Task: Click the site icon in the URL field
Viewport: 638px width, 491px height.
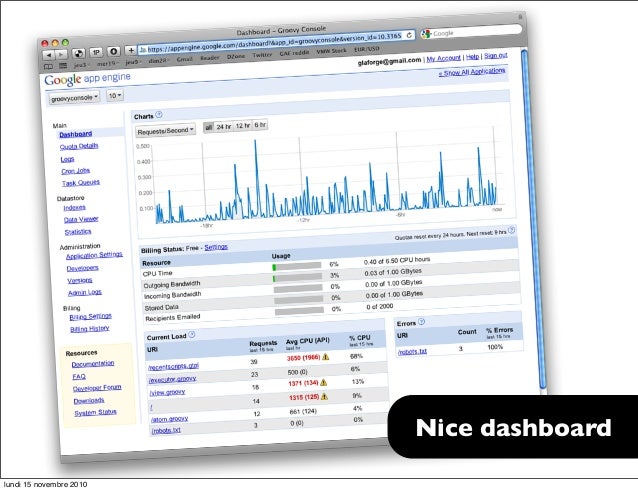Action: (142, 50)
